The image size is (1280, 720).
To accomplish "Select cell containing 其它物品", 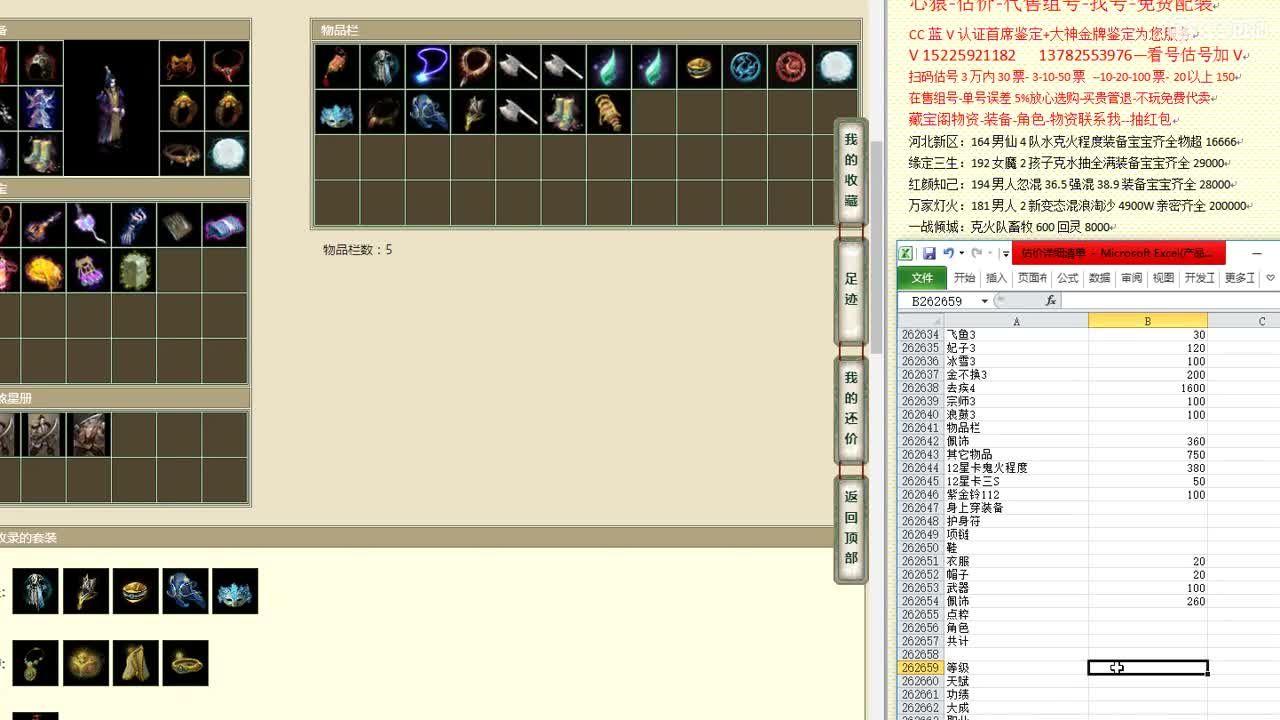I will (x=1016, y=455).
